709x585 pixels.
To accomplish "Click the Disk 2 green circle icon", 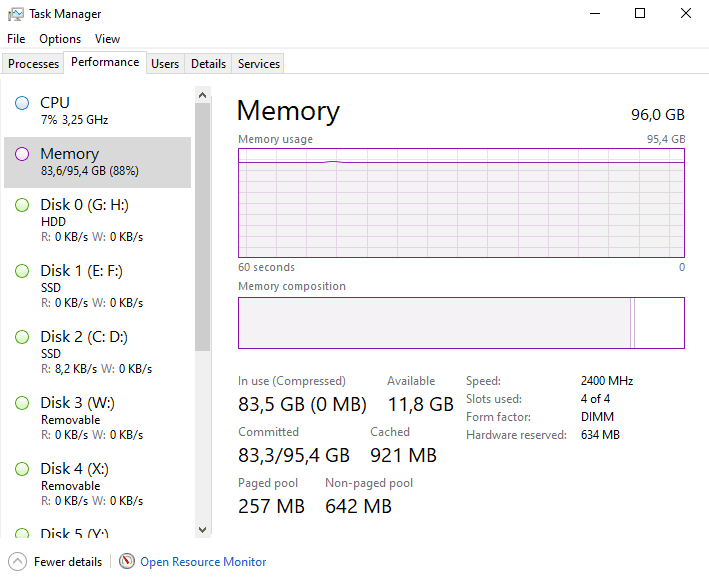I will [22, 337].
